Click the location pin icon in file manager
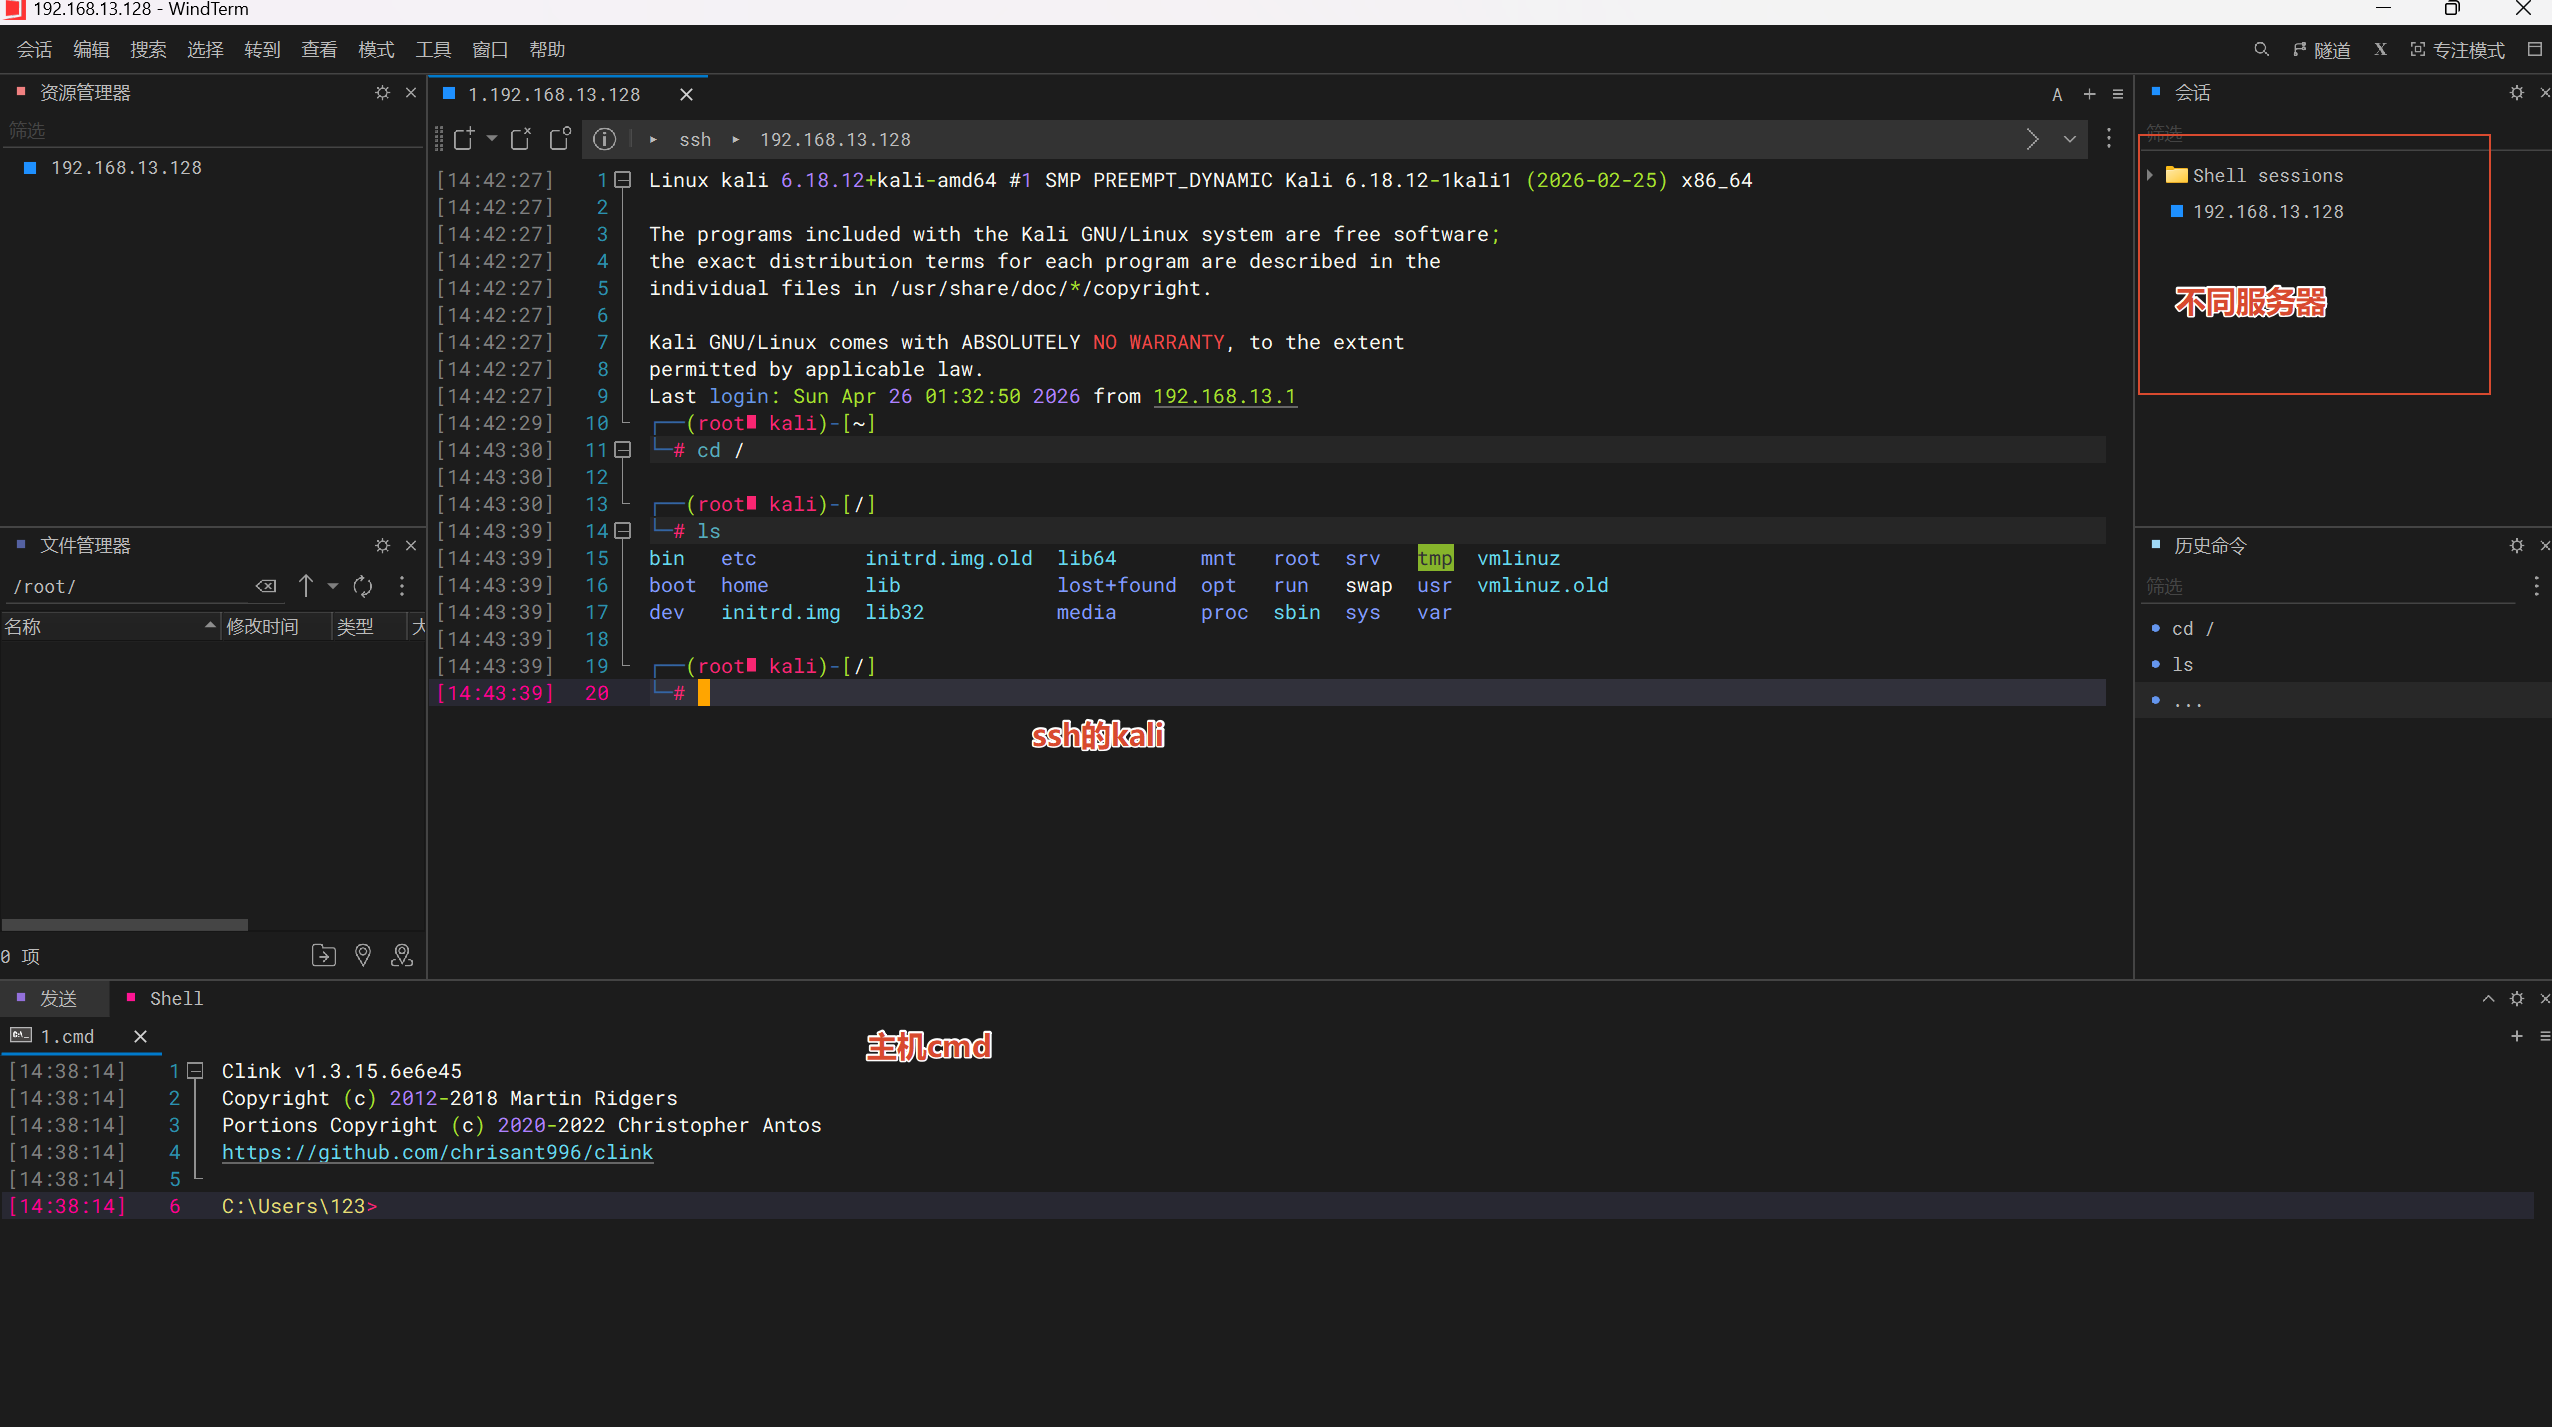 [x=363, y=956]
